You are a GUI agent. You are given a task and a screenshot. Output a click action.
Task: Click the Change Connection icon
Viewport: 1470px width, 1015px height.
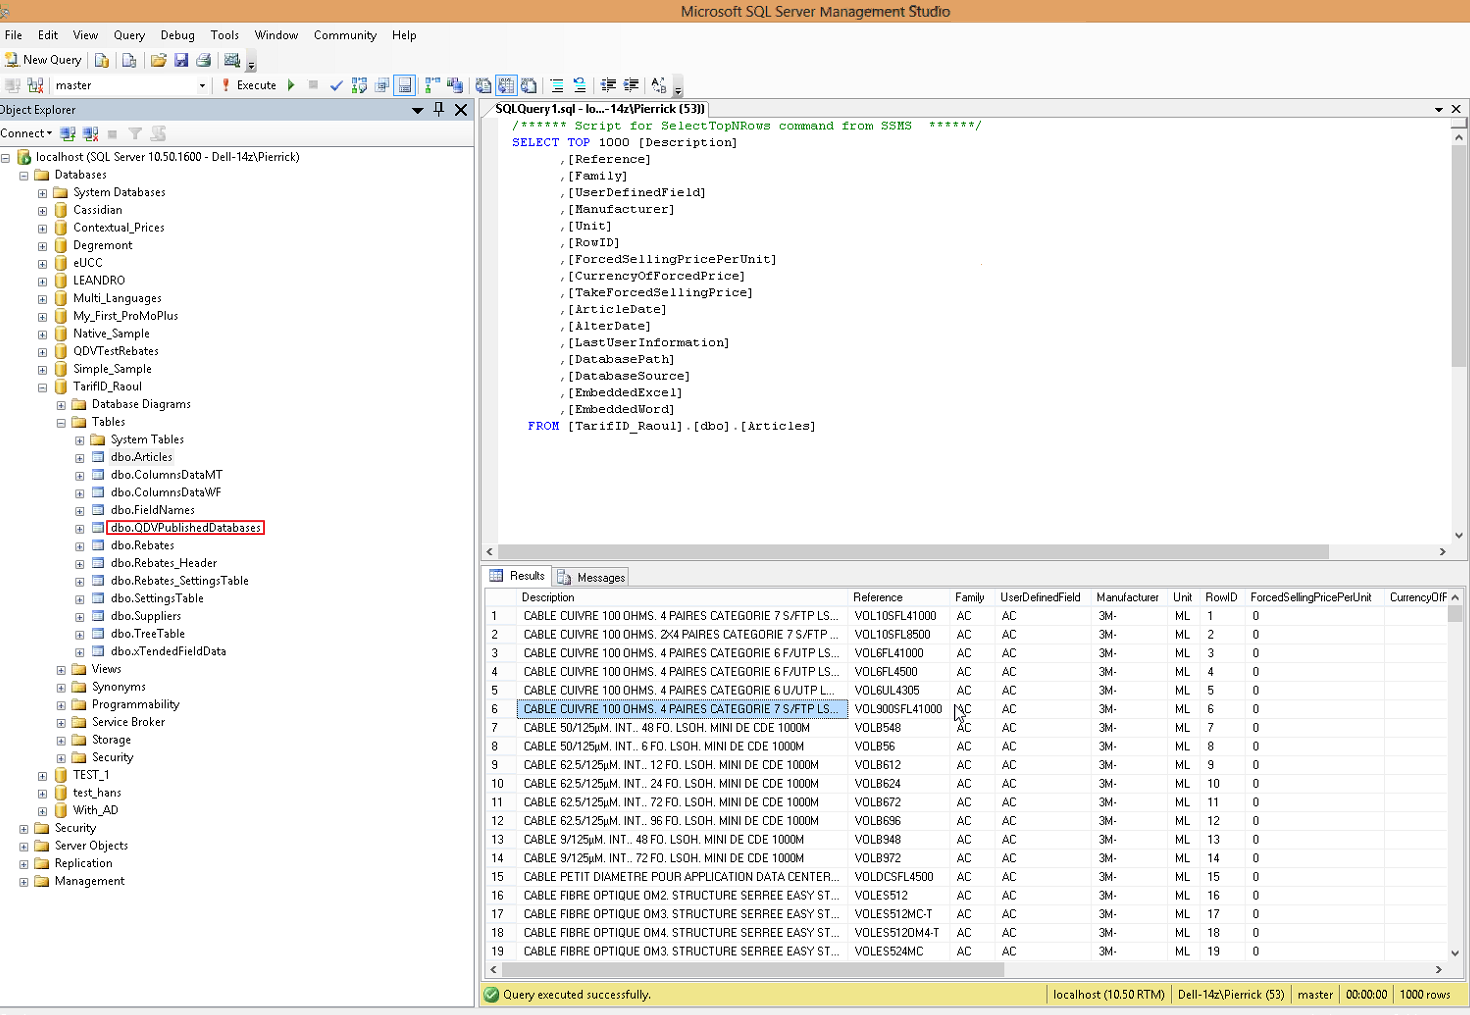(36, 85)
